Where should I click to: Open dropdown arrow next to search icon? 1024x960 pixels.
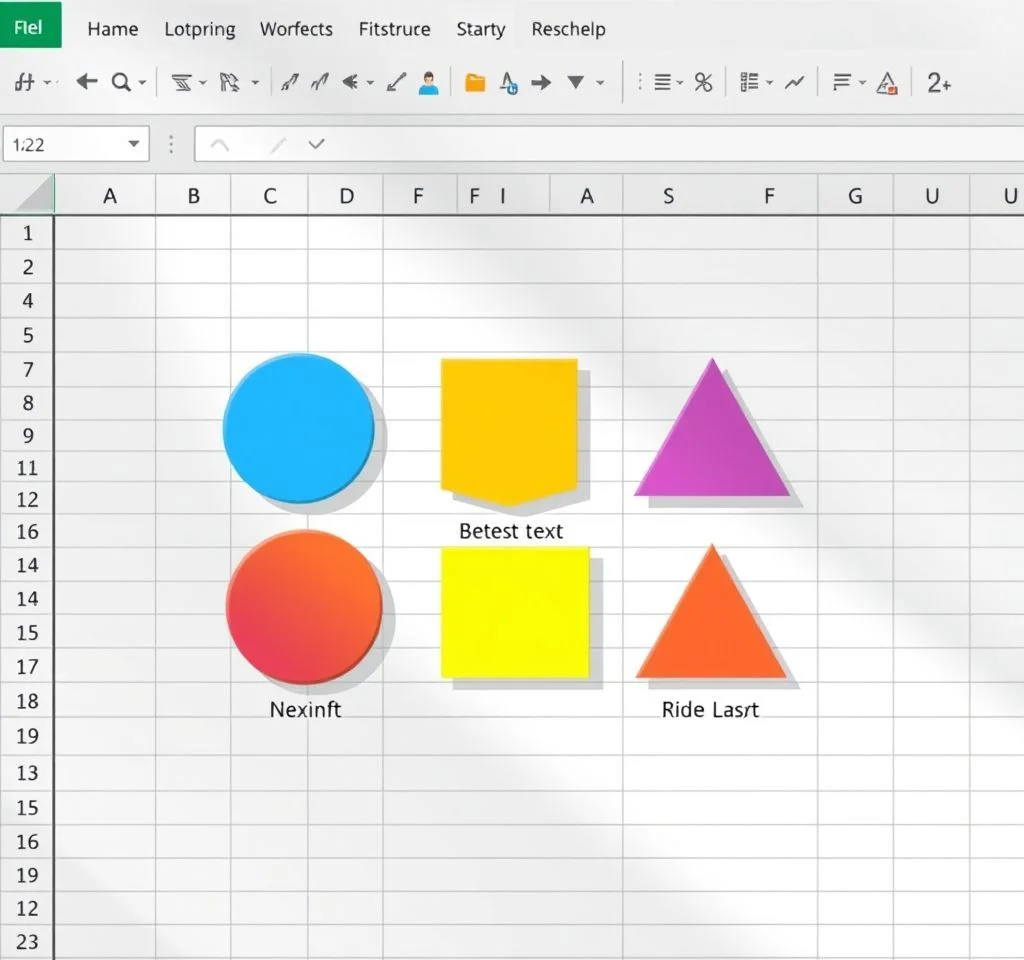[x=143, y=84]
